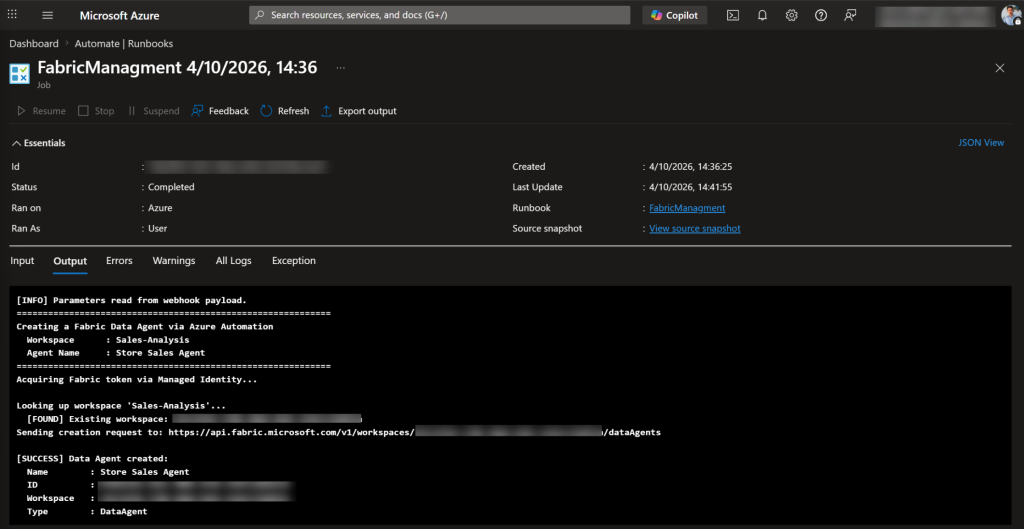The height and width of the screenshot is (529, 1024).
Task: Switch to the Input tab
Action: 22,261
